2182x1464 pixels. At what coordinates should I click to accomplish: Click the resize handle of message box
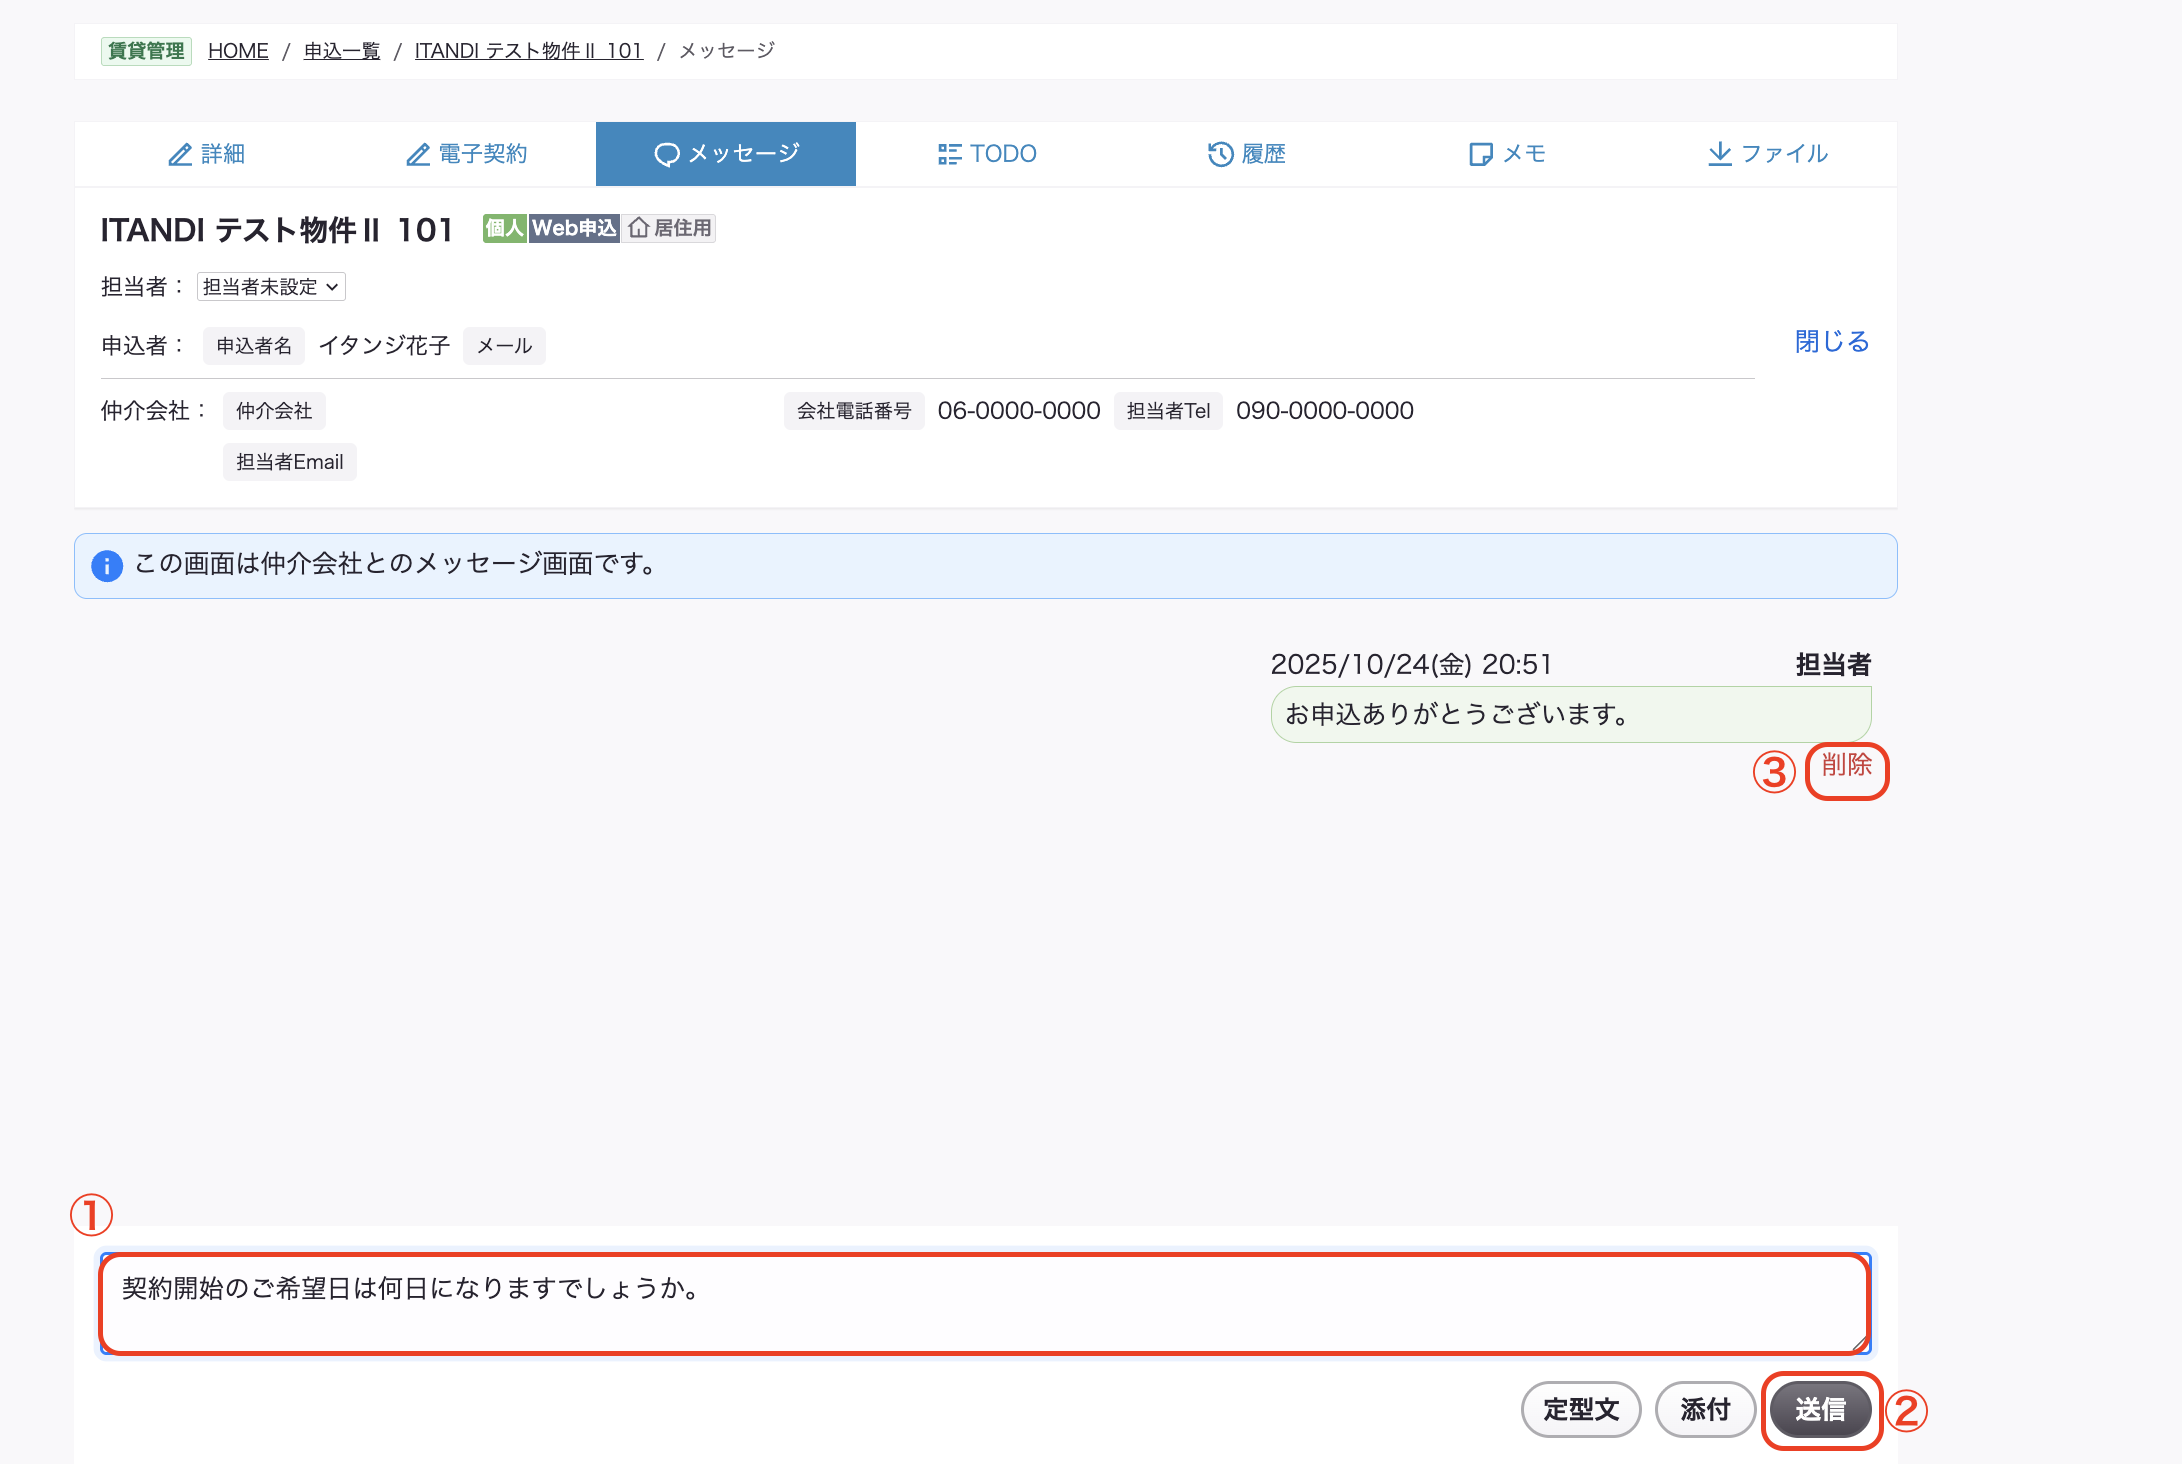point(1859,1343)
